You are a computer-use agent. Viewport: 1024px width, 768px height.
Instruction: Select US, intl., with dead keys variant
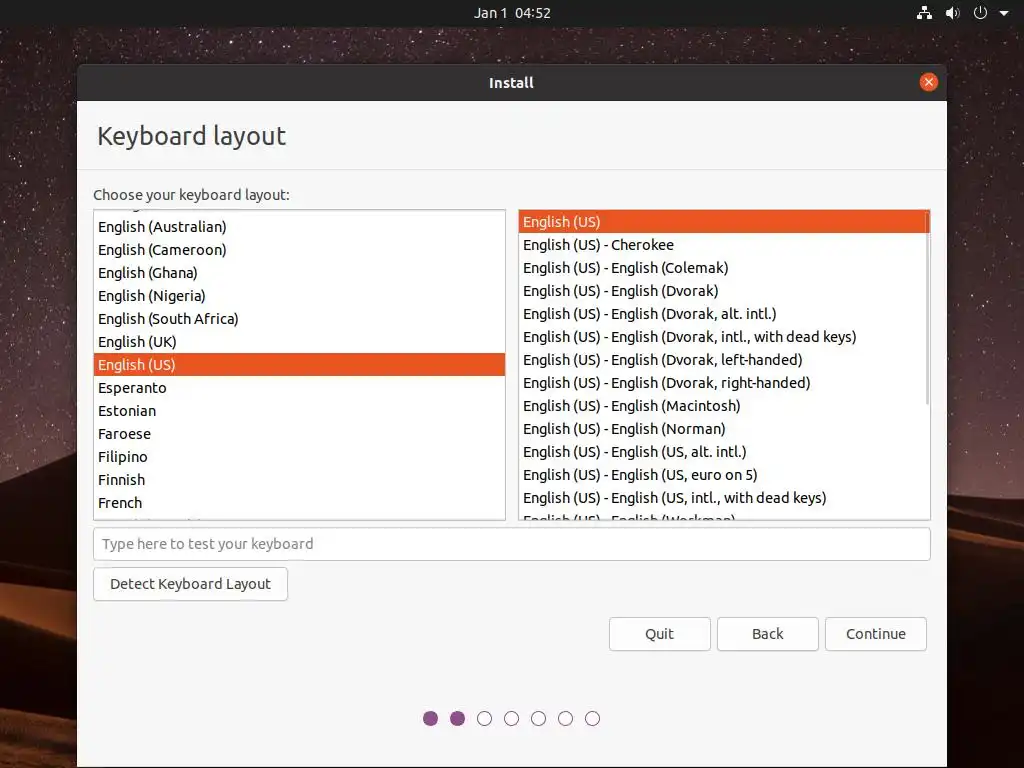[722, 498]
